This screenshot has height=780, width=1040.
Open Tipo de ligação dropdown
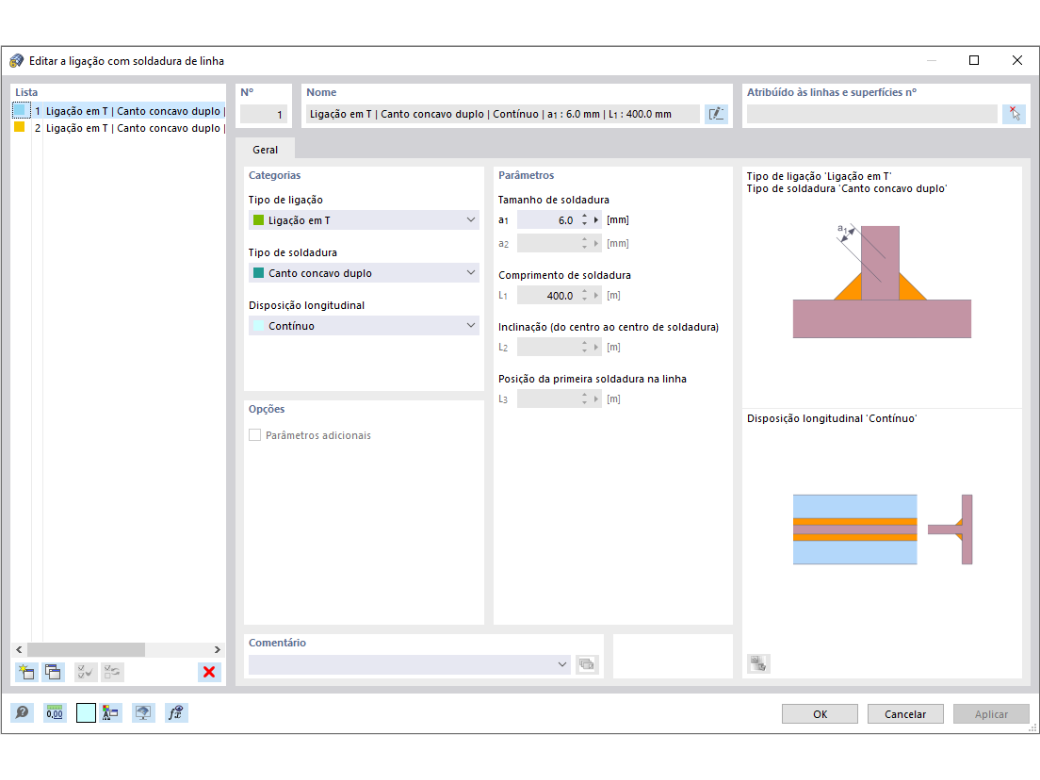363,220
